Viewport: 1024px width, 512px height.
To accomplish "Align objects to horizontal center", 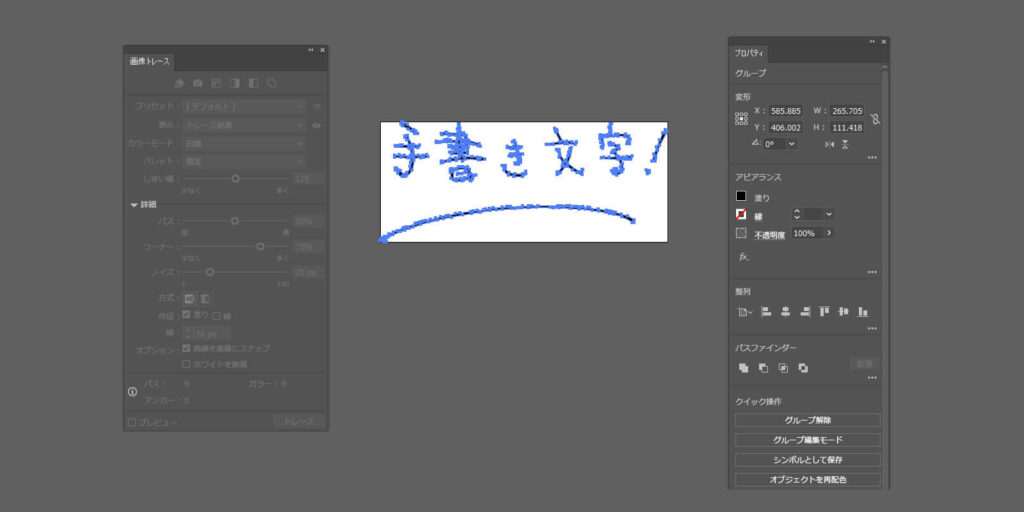I will pyautogui.click(x=786, y=312).
